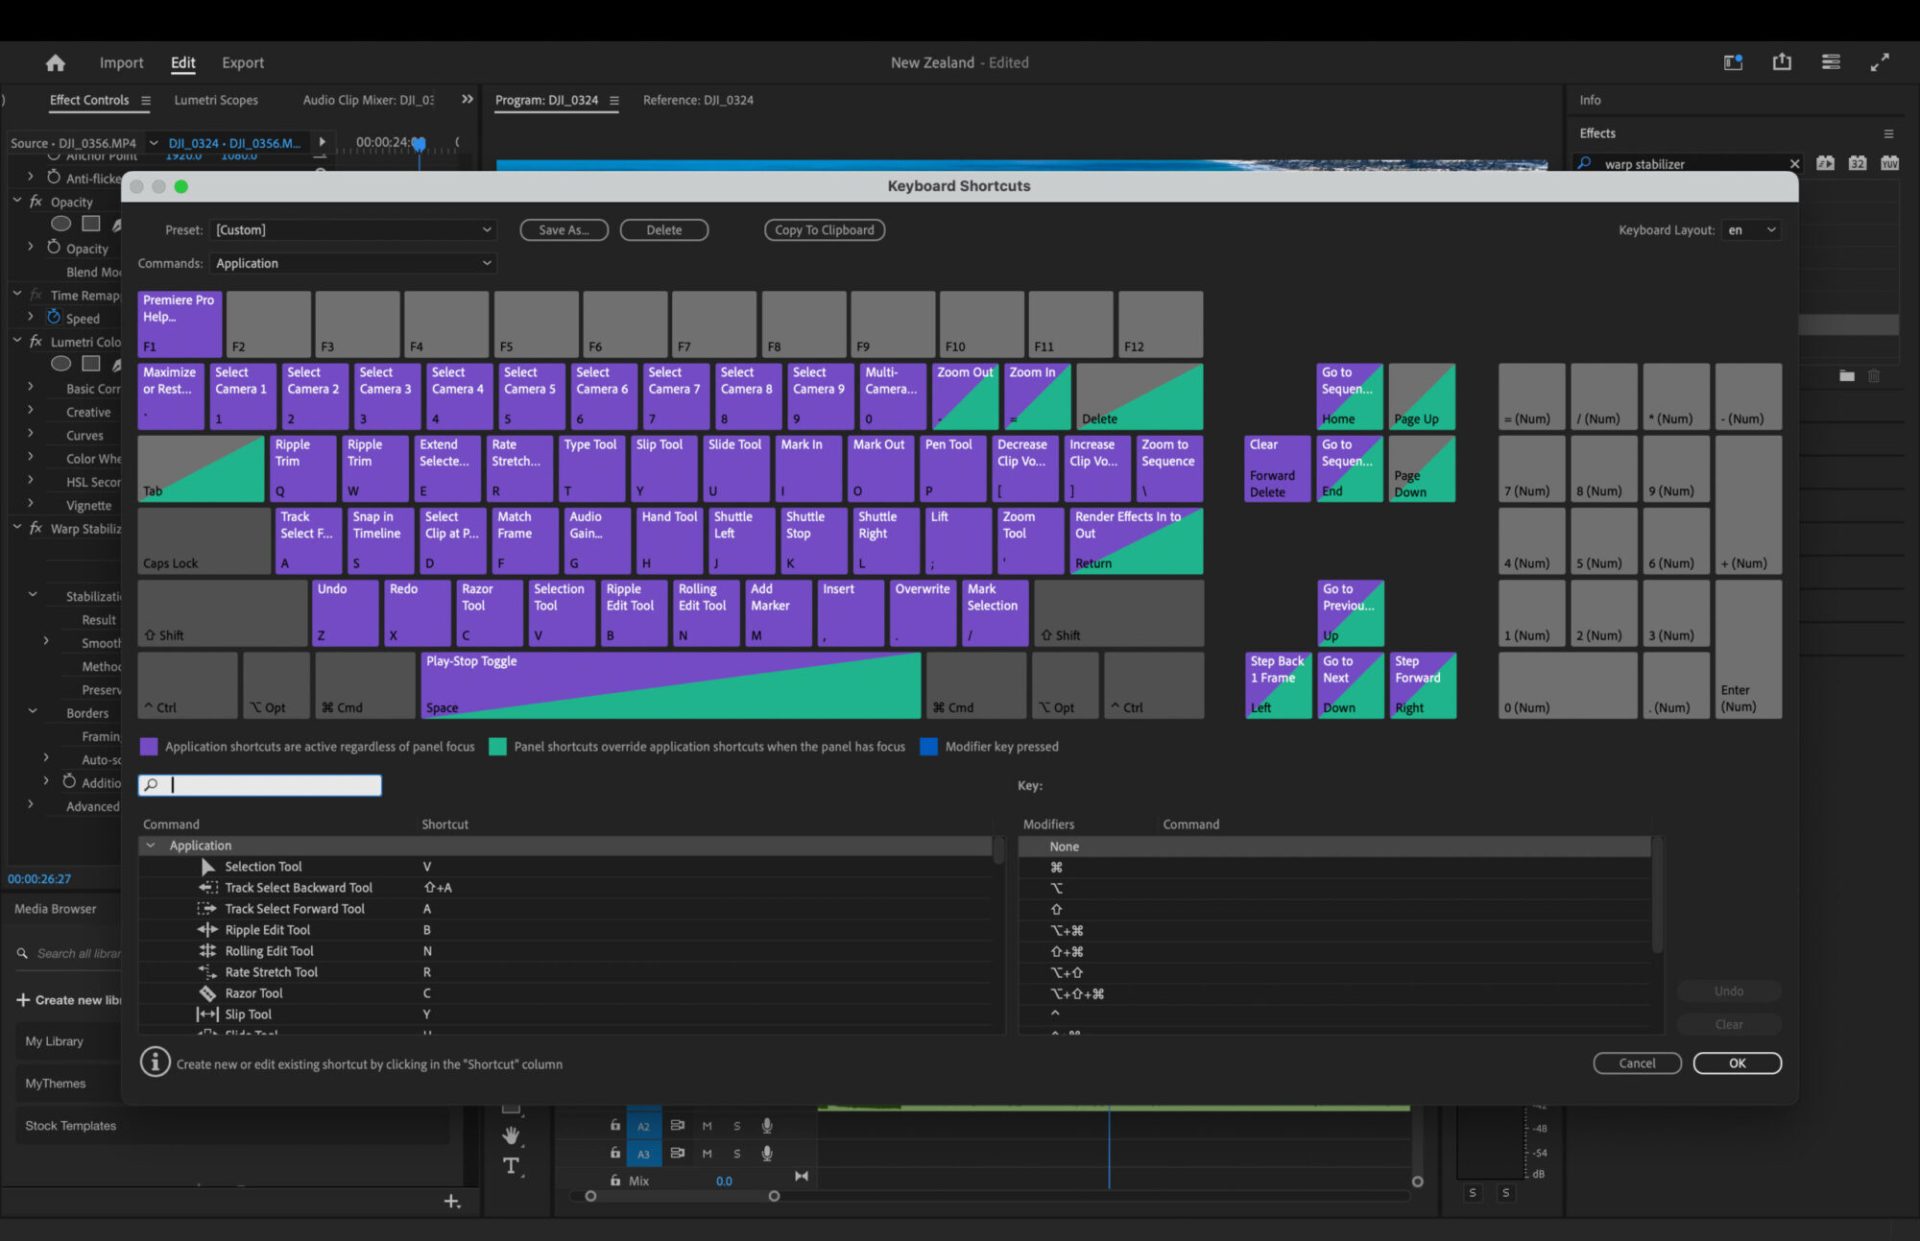Mute track A3
Viewport: 1920px width, 1241px height.
pyautogui.click(x=707, y=1153)
